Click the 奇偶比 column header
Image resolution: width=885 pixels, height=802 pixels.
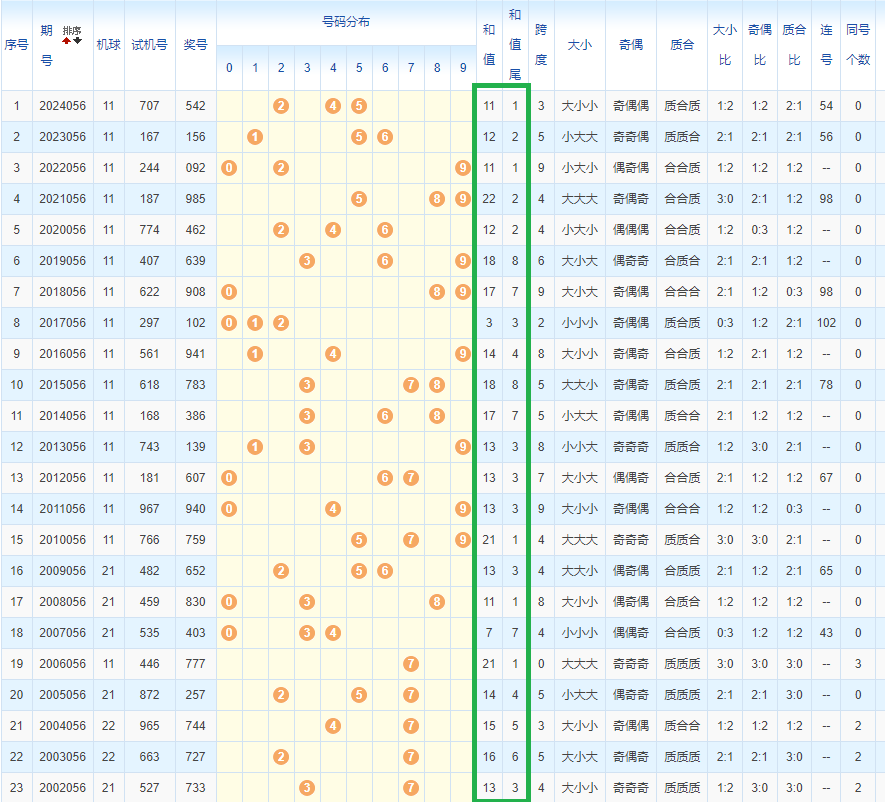tap(760, 45)
